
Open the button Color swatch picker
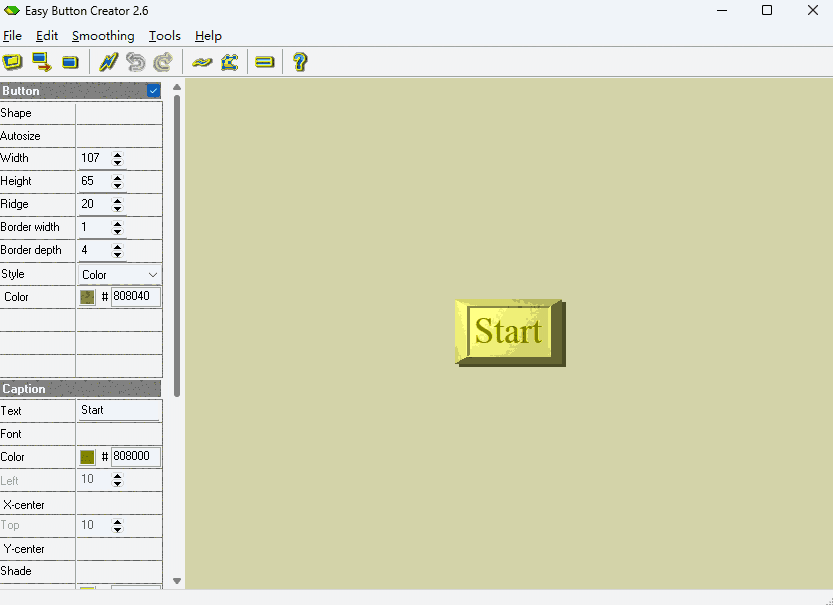pos(86,296)
